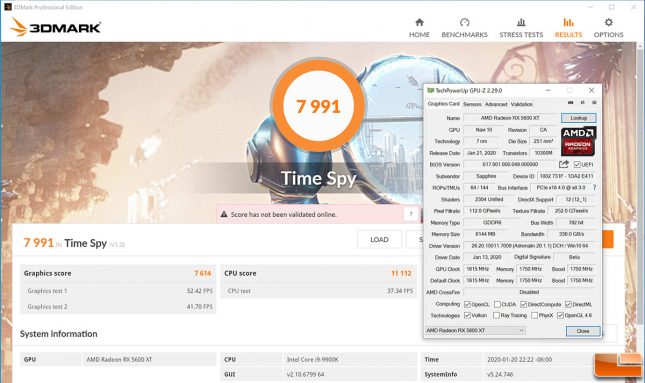This screenshot has height=383, width=645.
Task: Click the AMD Radeon RX 5600 XT GPU value in 3DMark
Action: point(119,360)
